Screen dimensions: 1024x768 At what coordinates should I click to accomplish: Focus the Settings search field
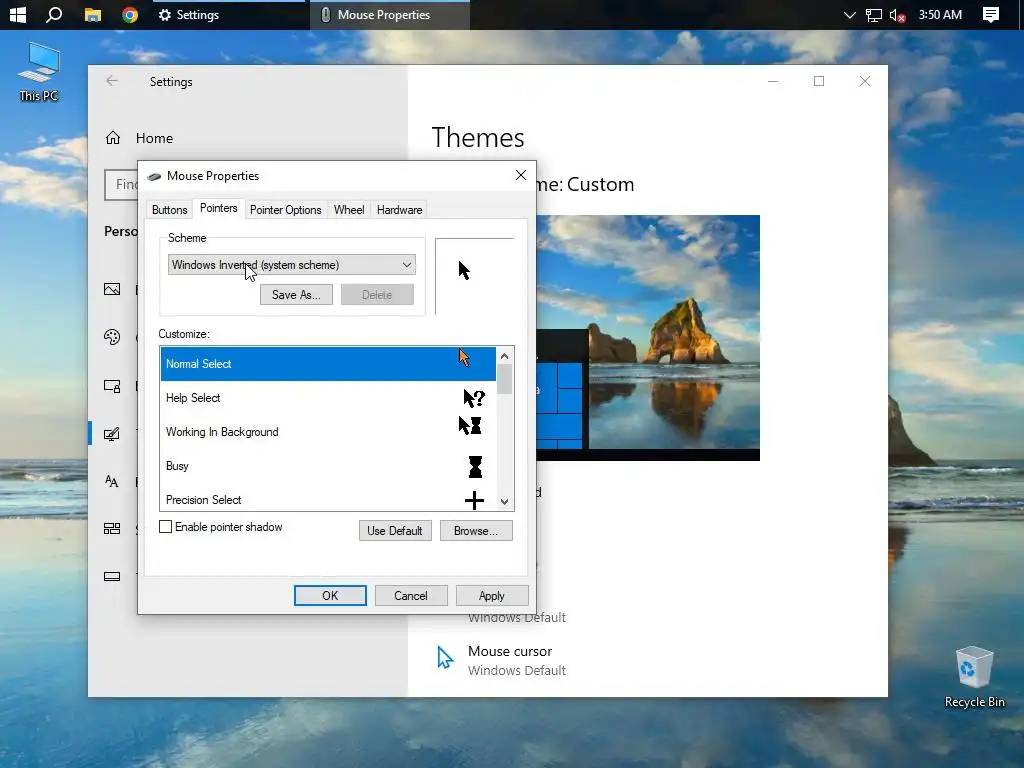coord(121,184)
